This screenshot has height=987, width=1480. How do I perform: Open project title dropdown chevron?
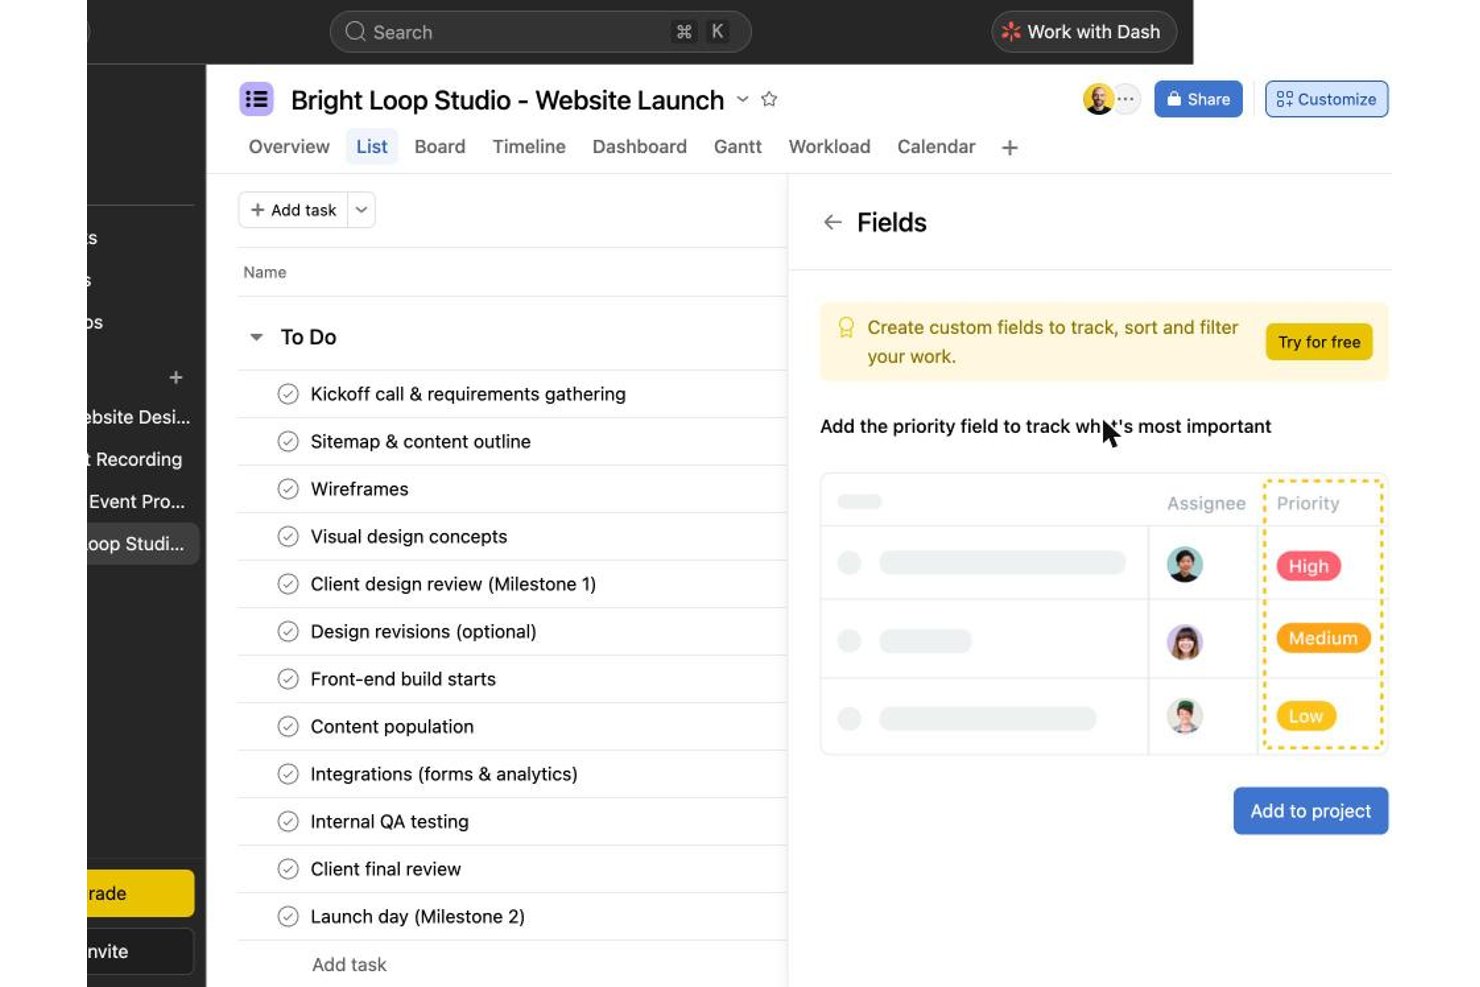click(743, 99)
